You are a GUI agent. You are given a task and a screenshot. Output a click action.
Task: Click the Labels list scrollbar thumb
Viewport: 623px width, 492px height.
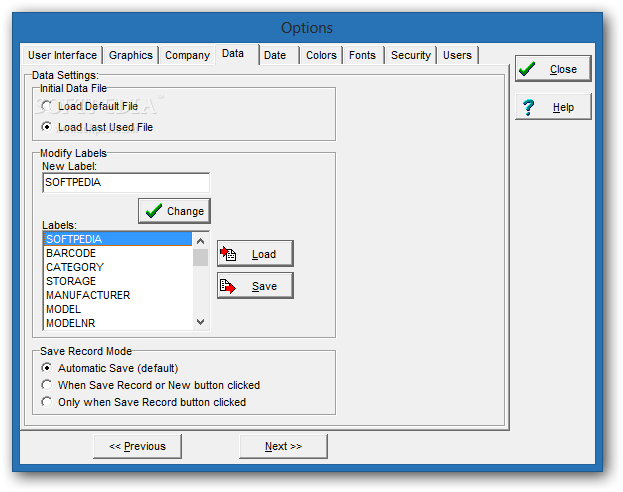click(x=201, y=257)
